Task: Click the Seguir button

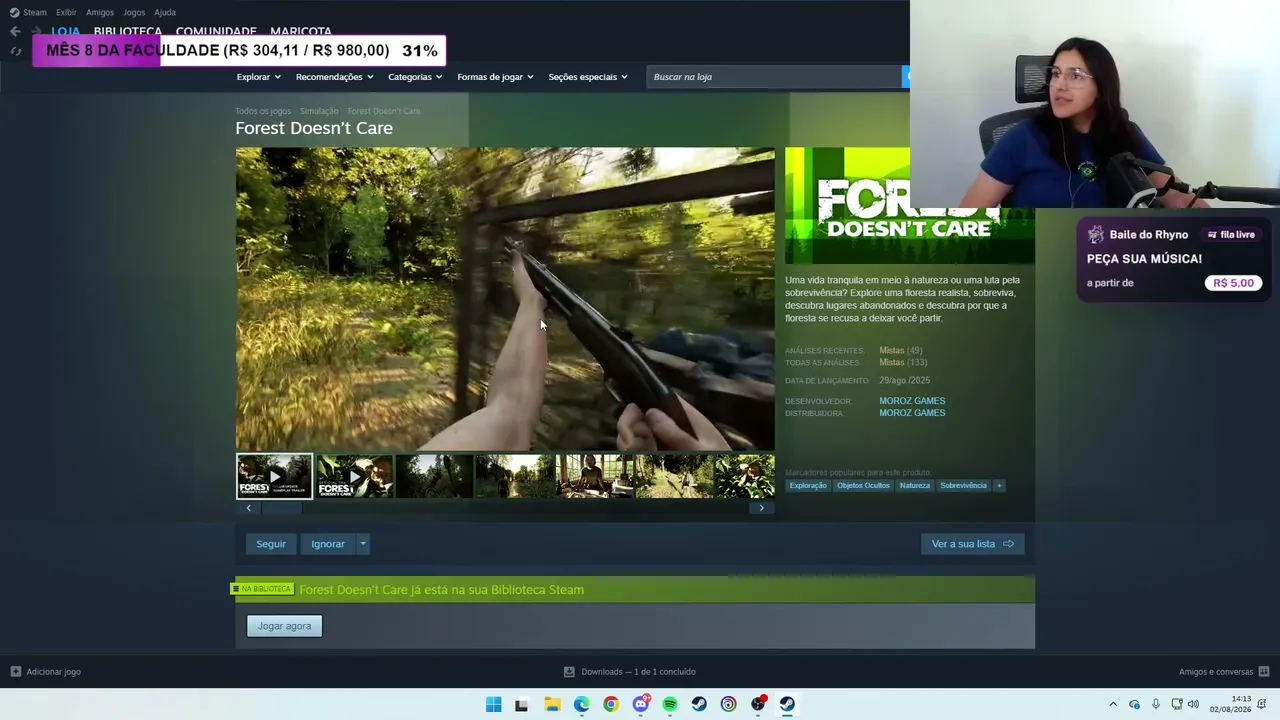Action: 271,544
